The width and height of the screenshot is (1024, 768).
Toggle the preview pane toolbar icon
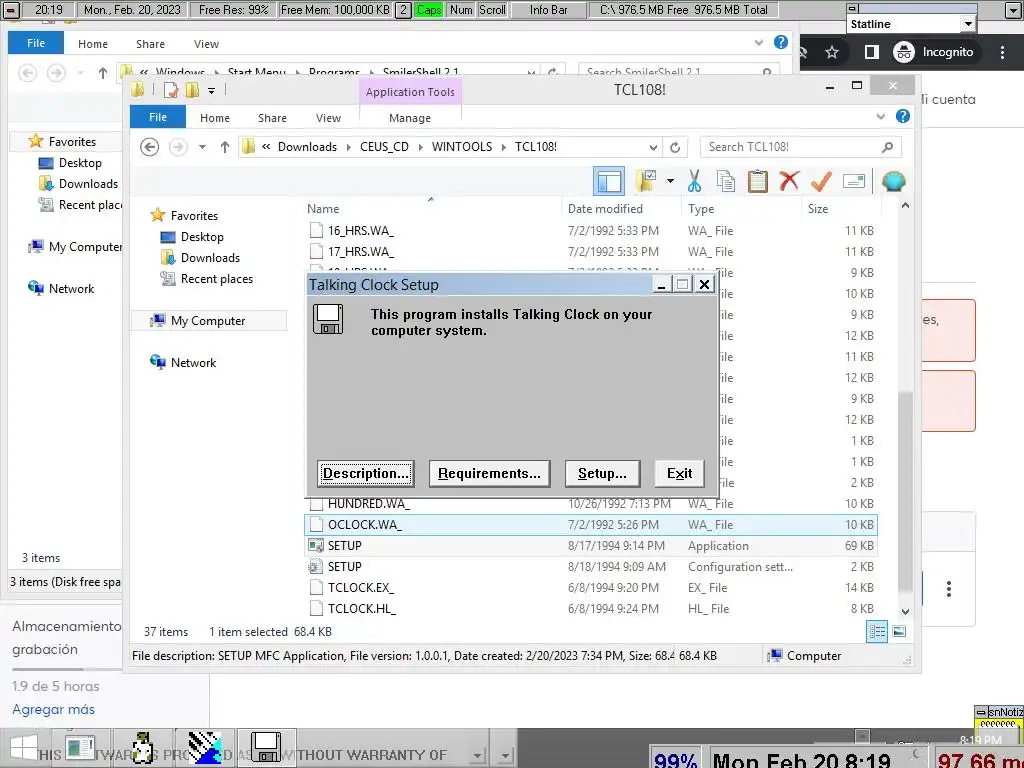click(x=609, y=181)
